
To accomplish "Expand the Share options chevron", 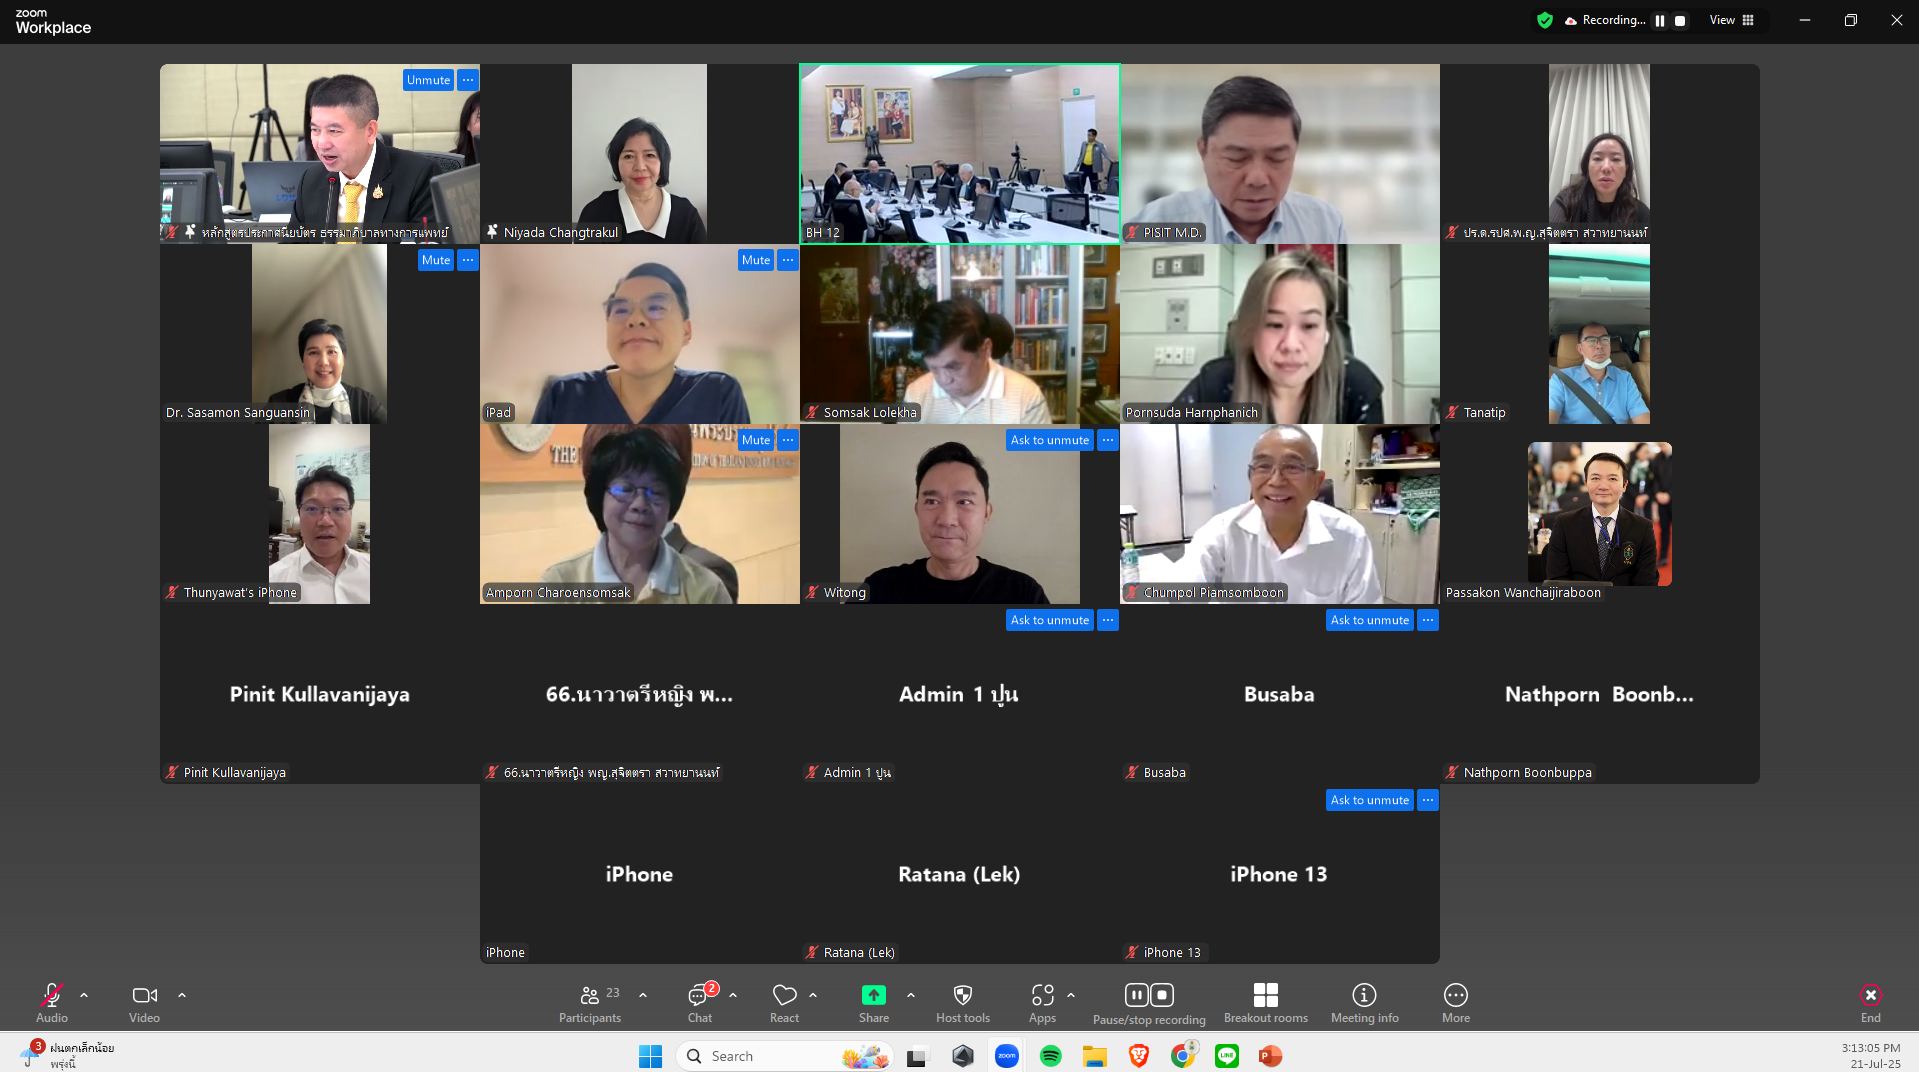I will click(x=911, y=996).
